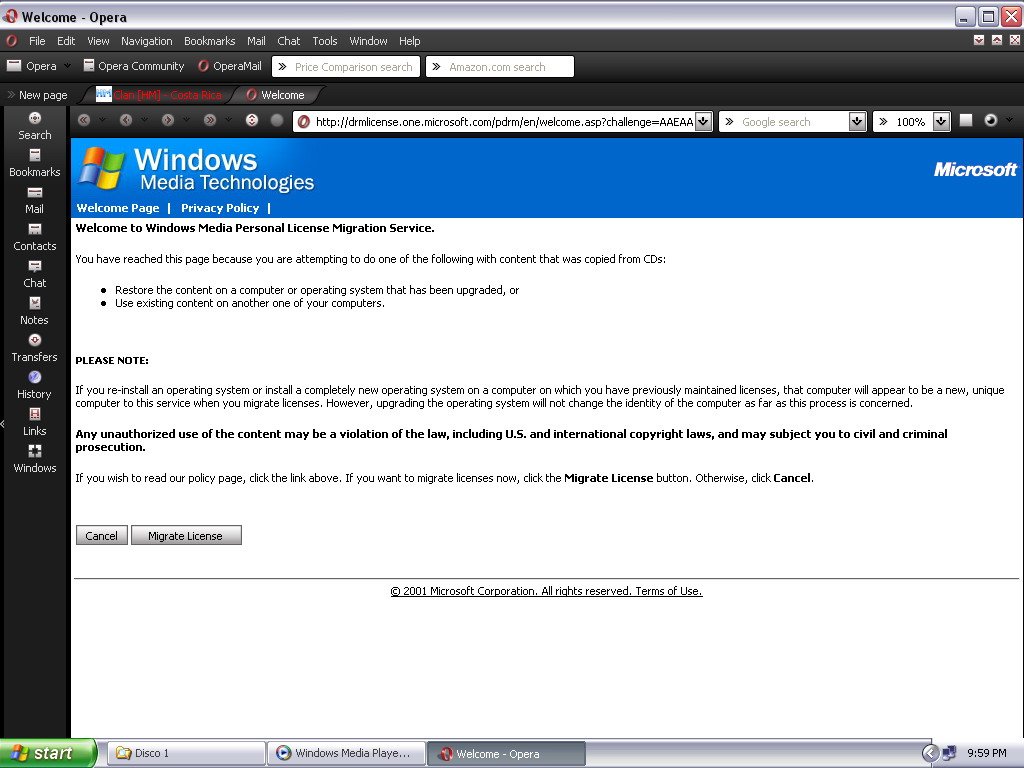This screenshot has height=768, width=1024.
Task: Switch to Disco 1 folder in taskbar
Action: (186, 753)
